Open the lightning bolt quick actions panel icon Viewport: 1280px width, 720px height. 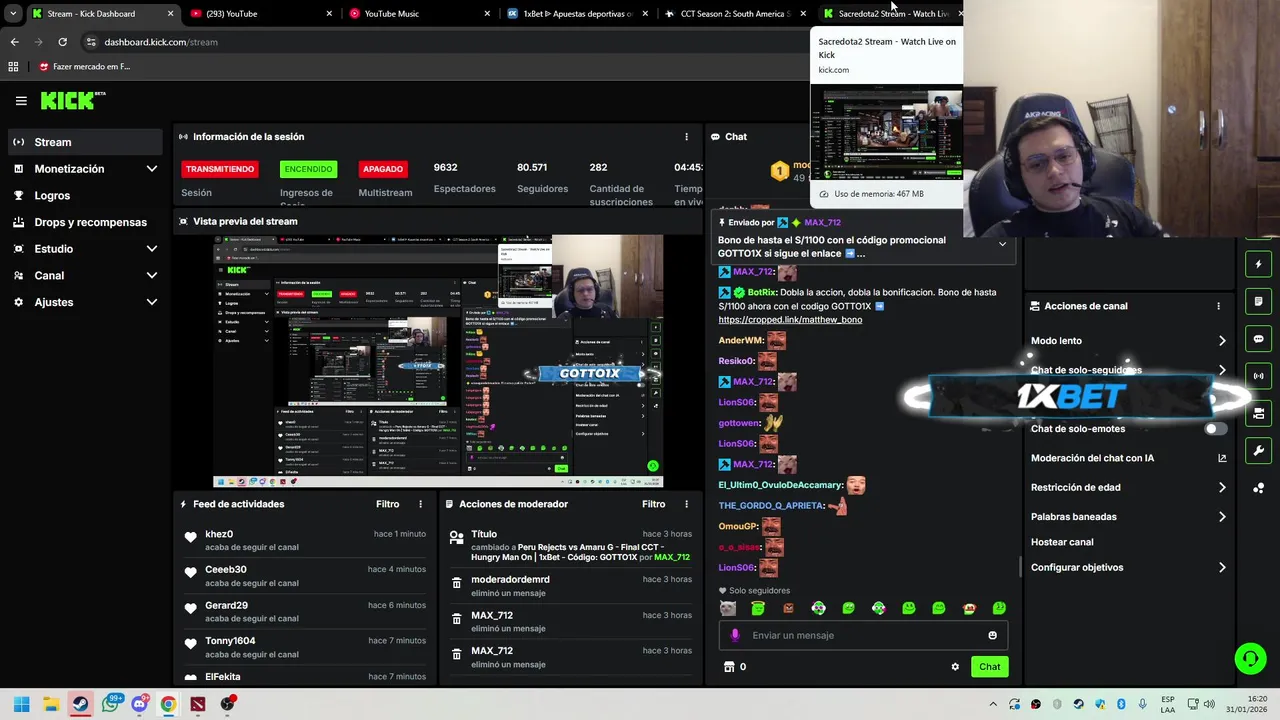(1258, 265)
